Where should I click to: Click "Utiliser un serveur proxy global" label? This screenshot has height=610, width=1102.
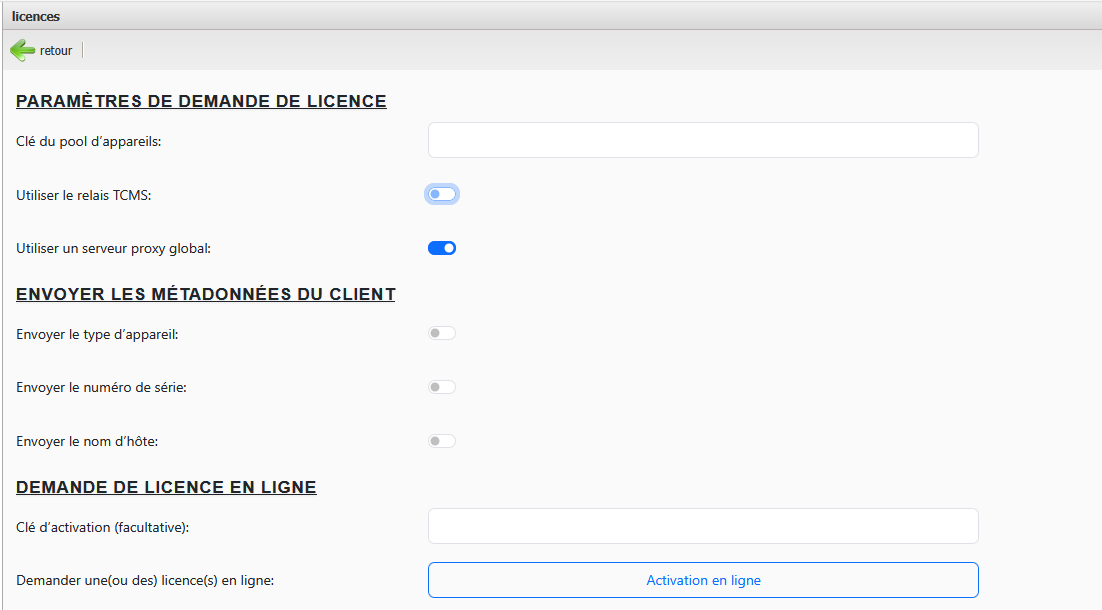click(x=114, y=248)
